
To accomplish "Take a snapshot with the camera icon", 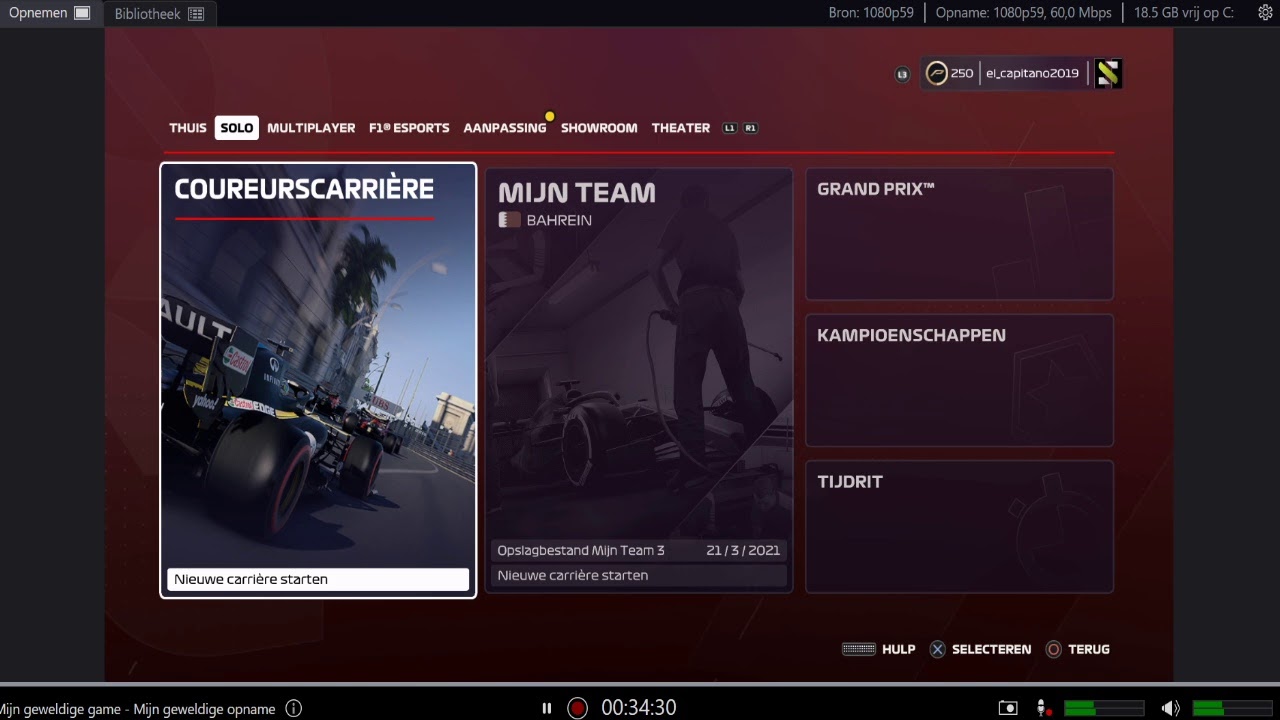I will tap(1008, 708).
